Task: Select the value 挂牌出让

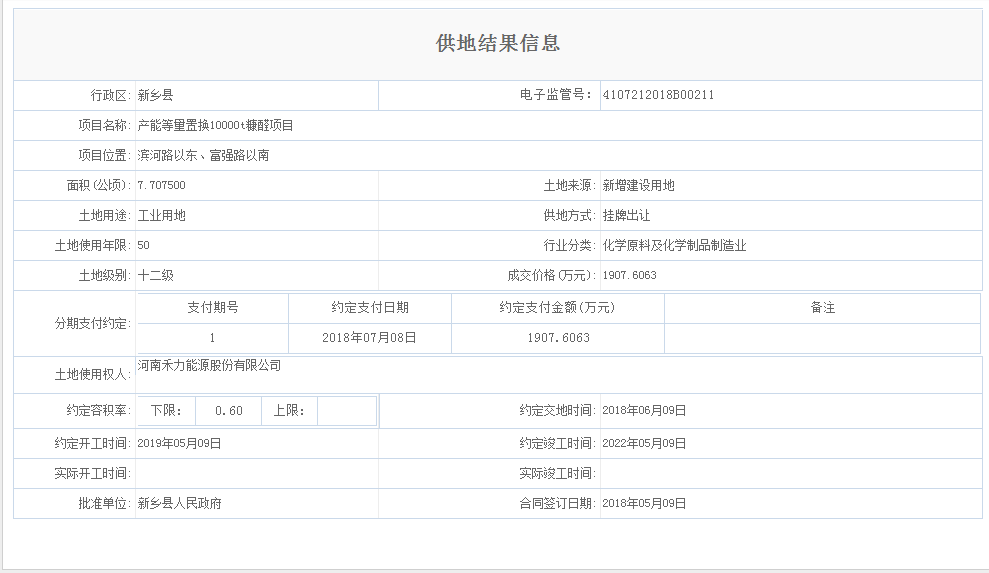Action: click(x=626, y=215)
